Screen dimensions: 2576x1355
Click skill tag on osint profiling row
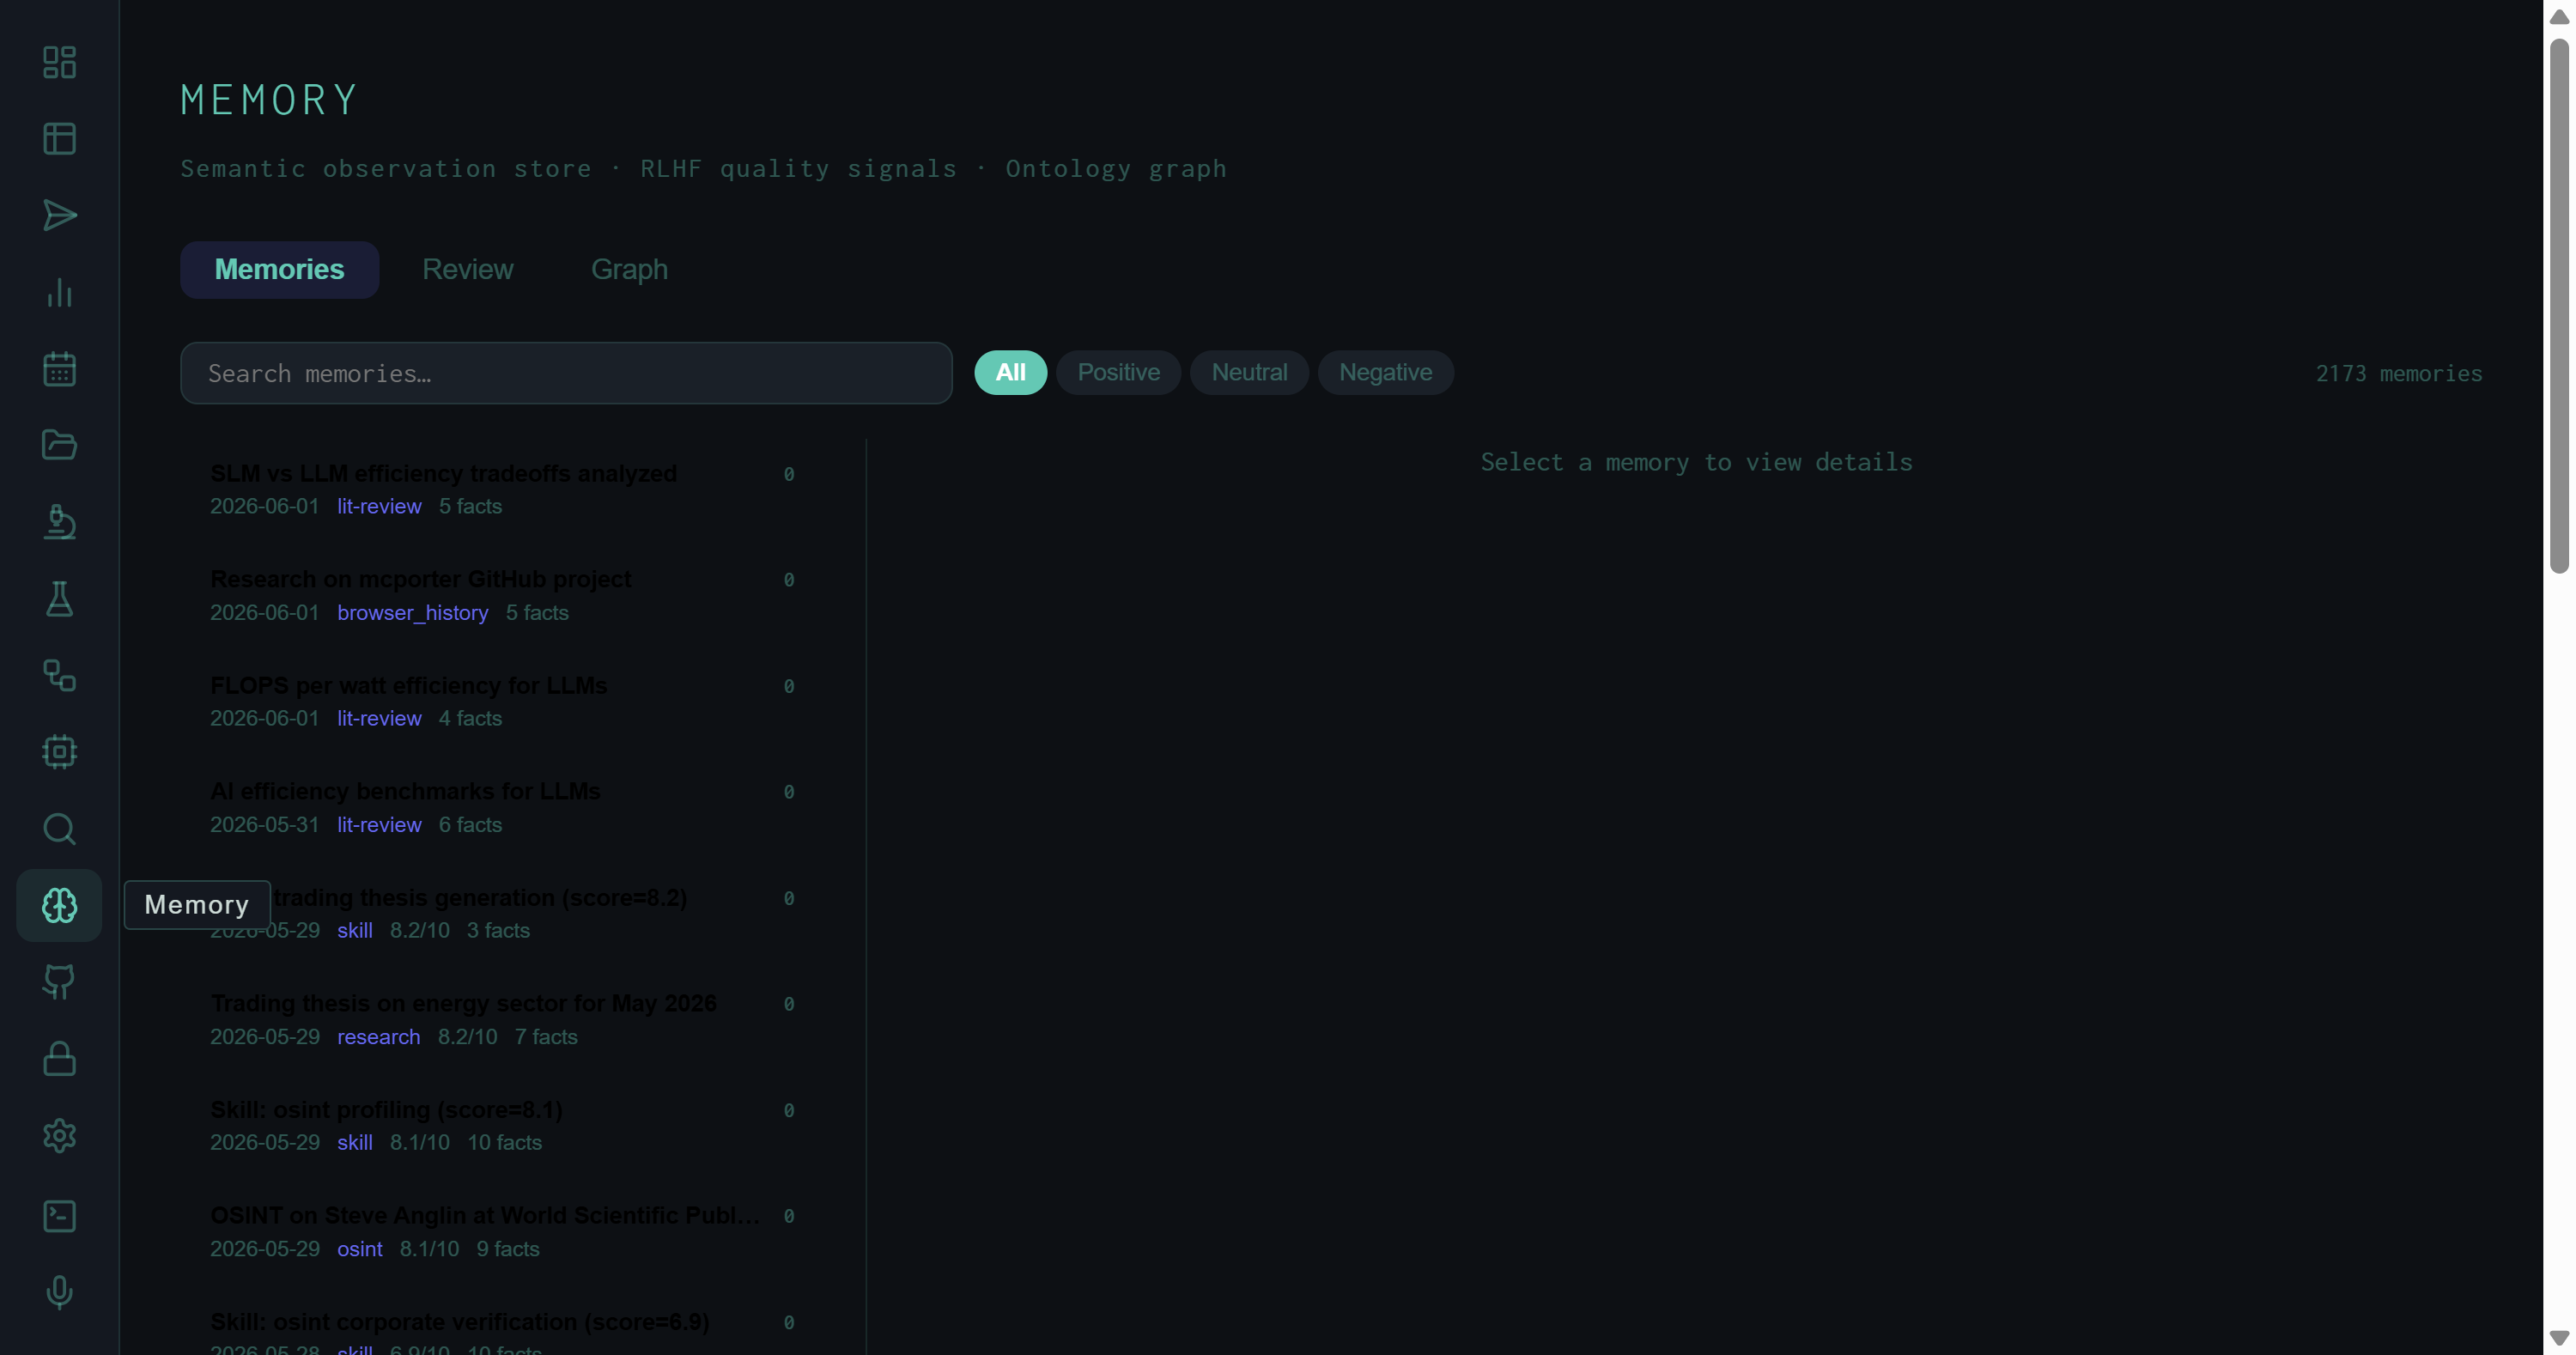[x=354, y=1142]
